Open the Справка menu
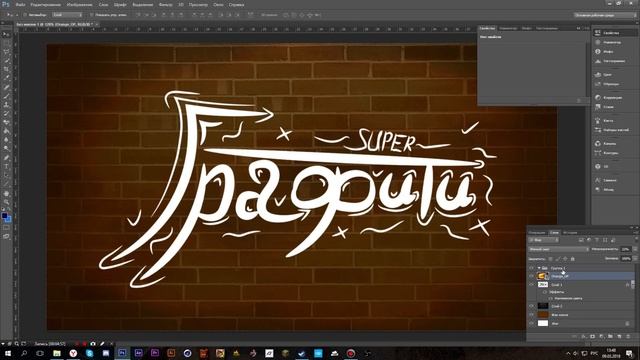This screenshot has height=360, width=640. [x=236, y=4]
